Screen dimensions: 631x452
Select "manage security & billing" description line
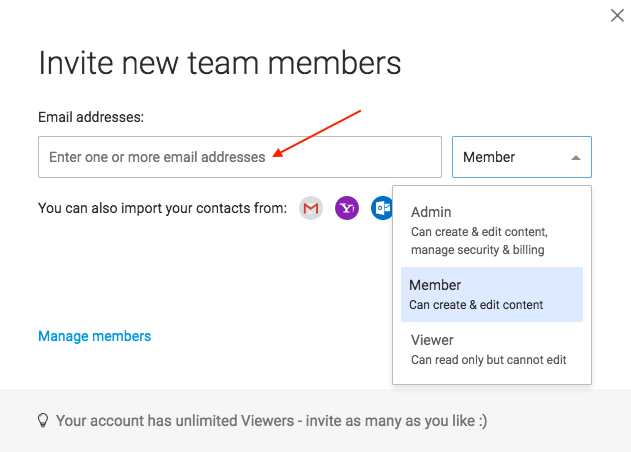tap(478, 250)
